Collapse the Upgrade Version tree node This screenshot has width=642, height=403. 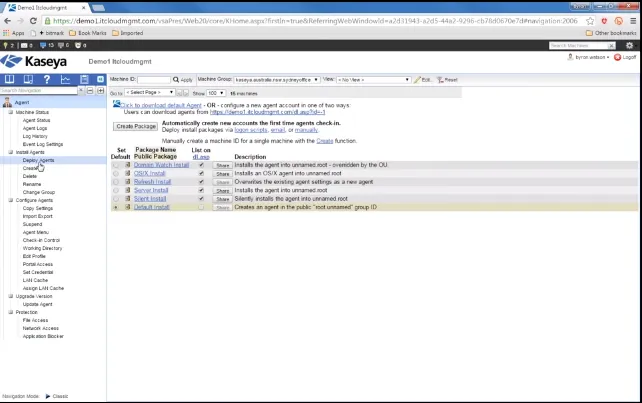click(11, 296)
